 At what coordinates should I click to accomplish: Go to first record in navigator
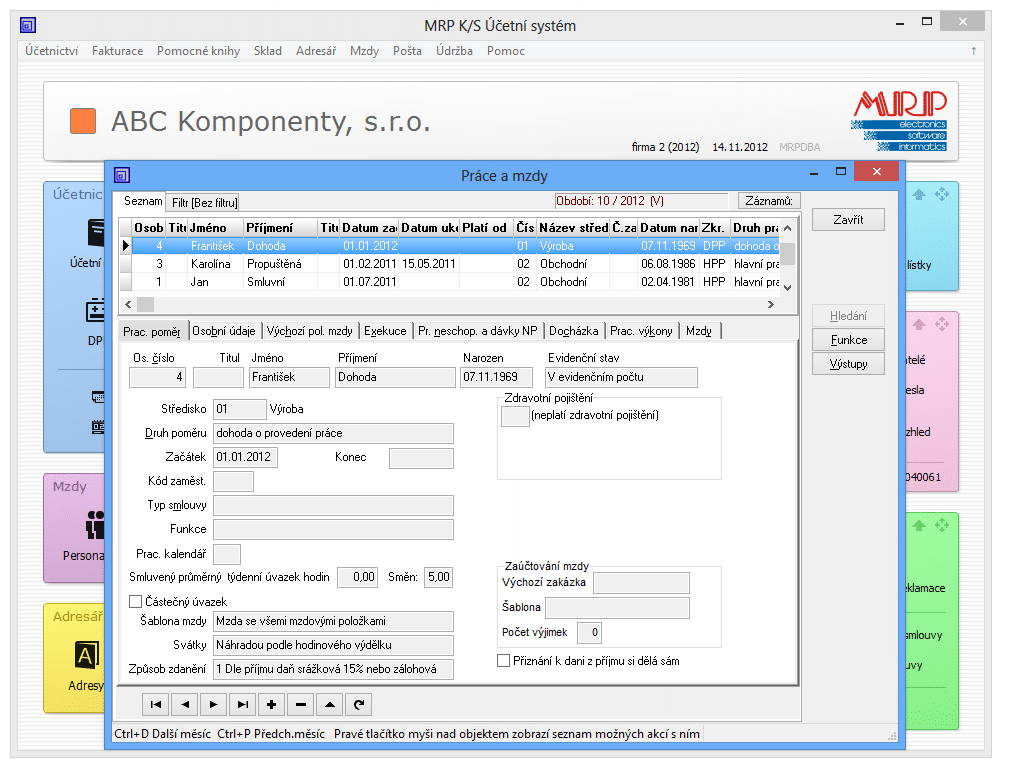click(156, 705)
